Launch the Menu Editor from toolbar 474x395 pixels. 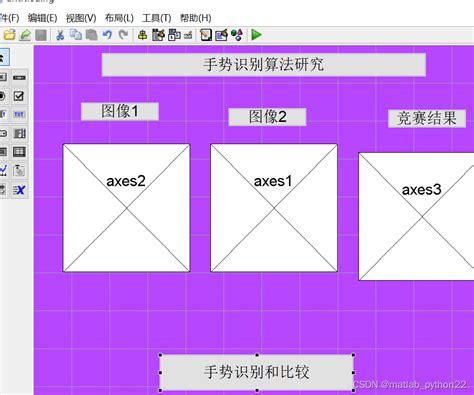click(x=158, y=35)
